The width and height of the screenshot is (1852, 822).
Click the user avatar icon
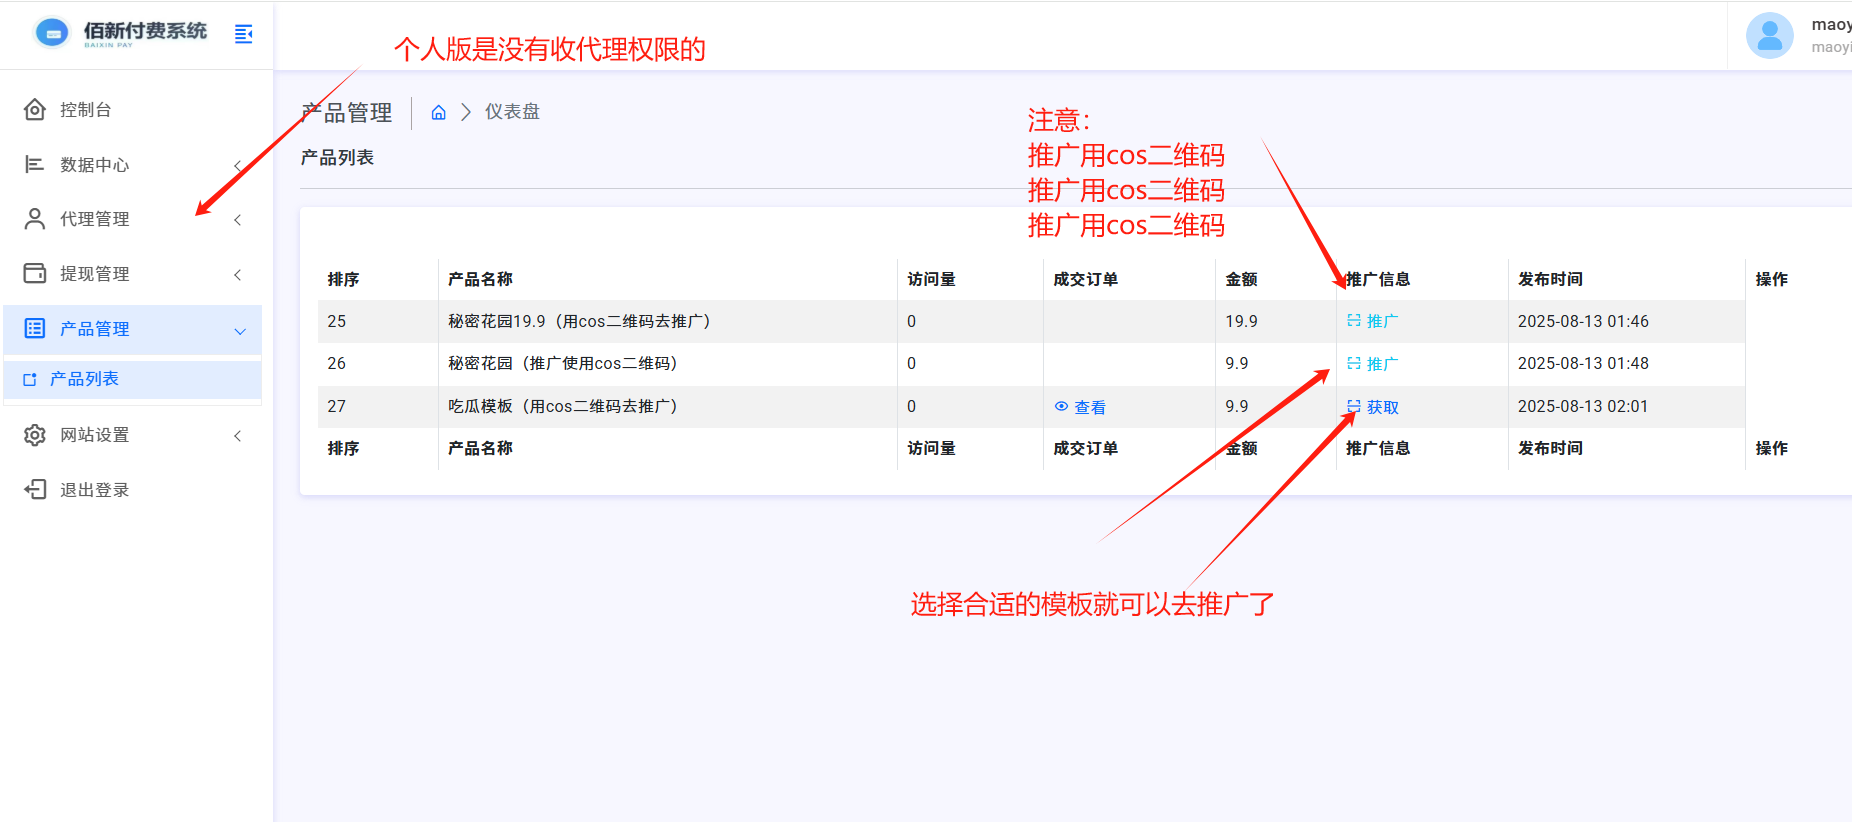click(1769, 36)
